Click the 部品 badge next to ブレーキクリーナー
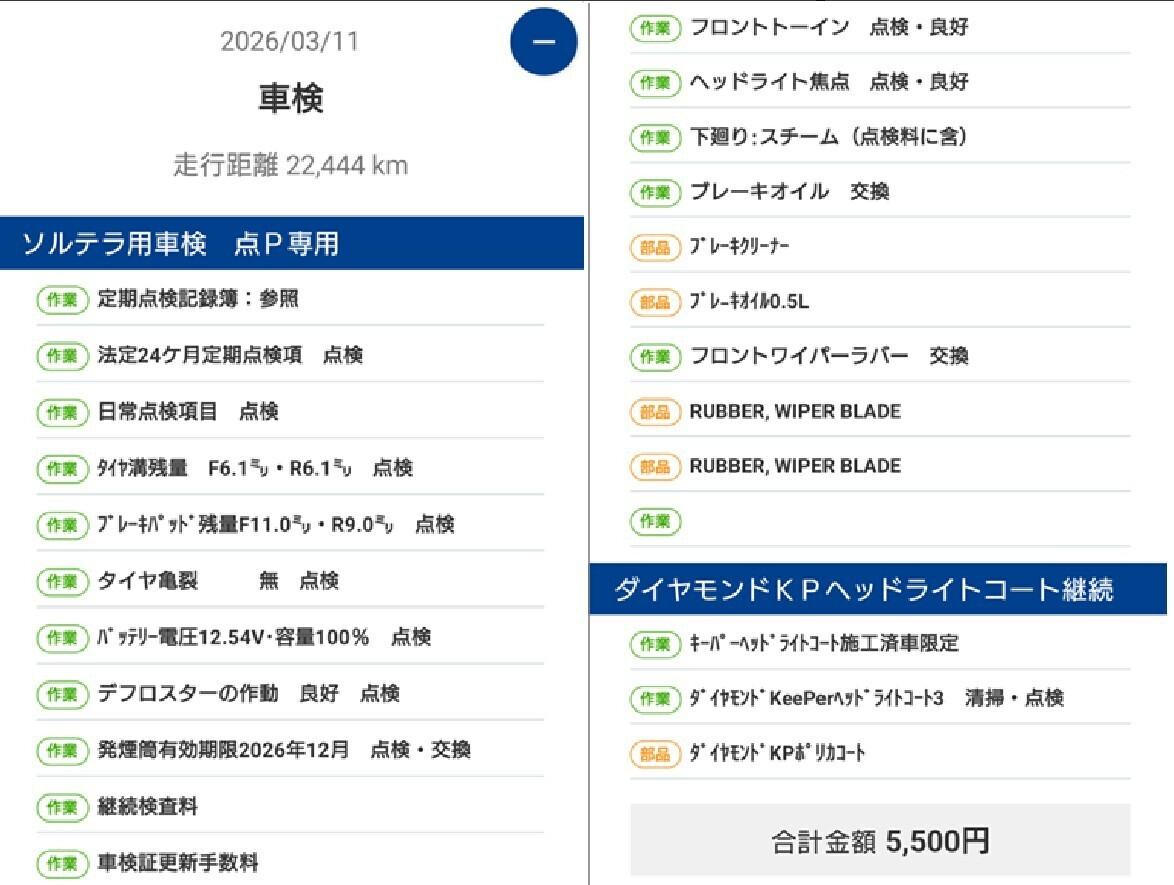Screen dimensions: 1174x885 (x=655, y=247)
